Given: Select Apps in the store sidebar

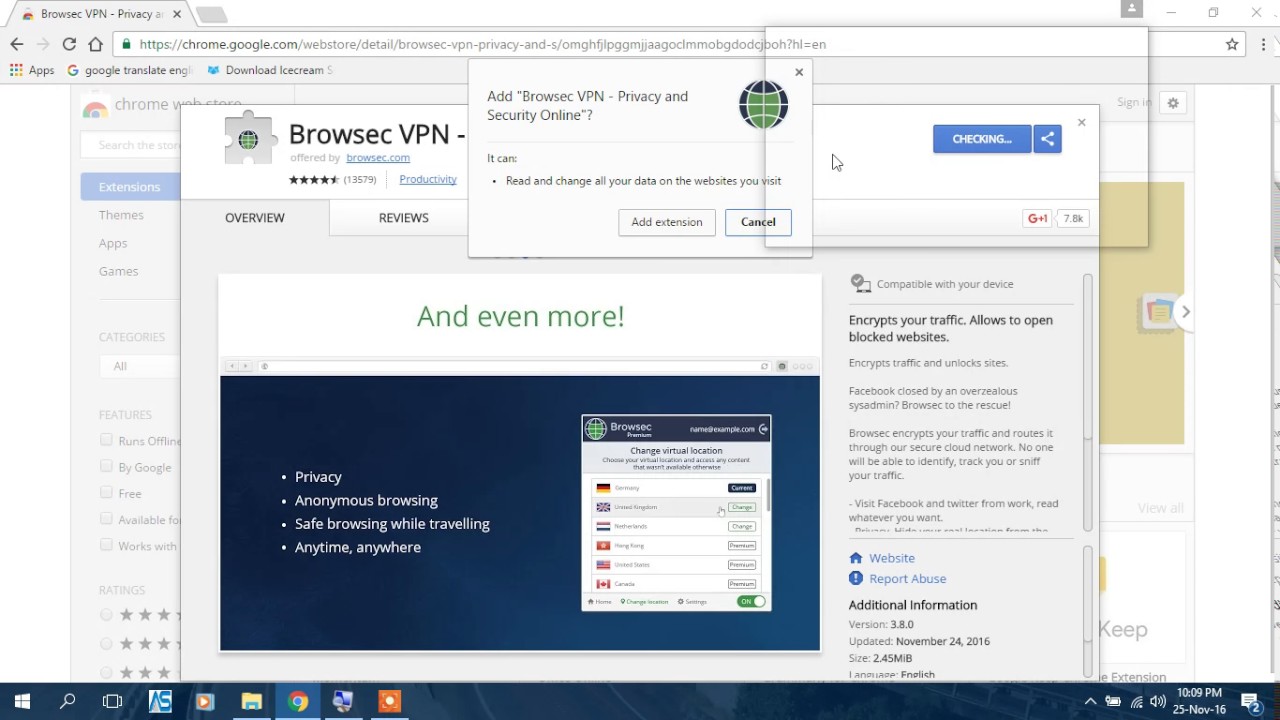Looking at the screenshot, I should coord(113,243).
